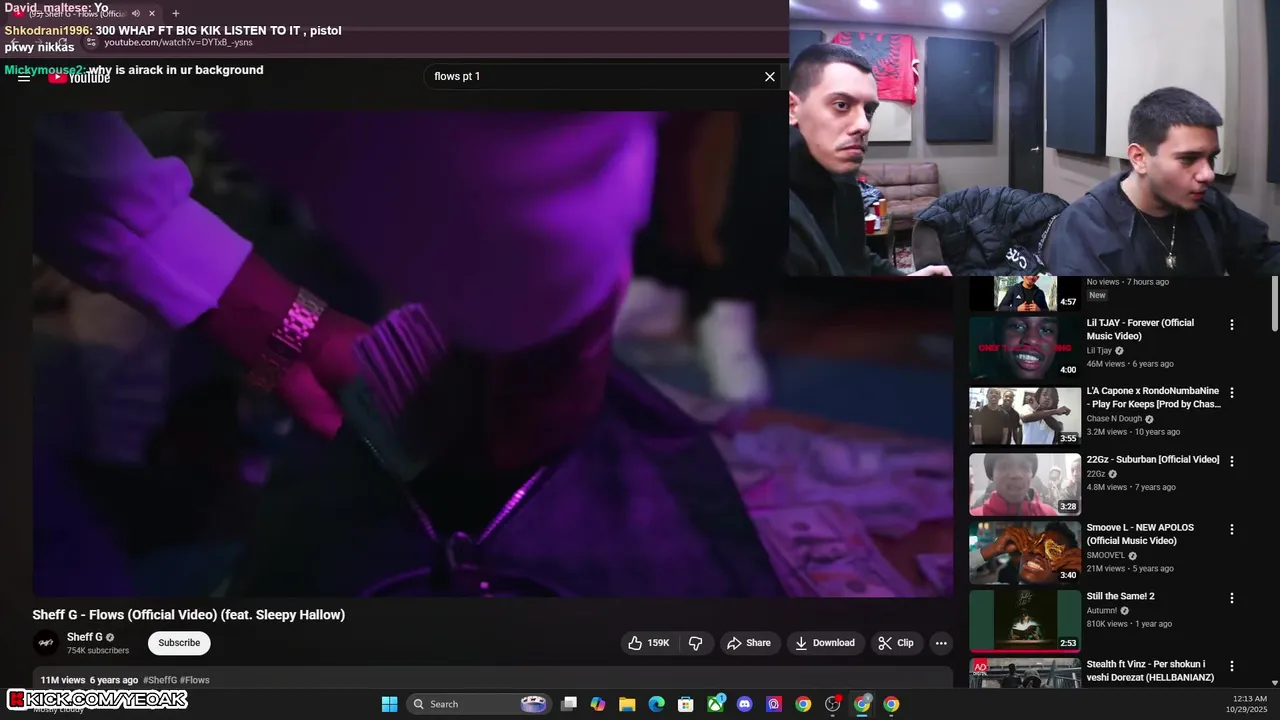Image resolution: width=1280 pixels, height=720 pixels.
Task: Focus the YouTube search field 'flows pt 1'
Action: click(595, 77)
